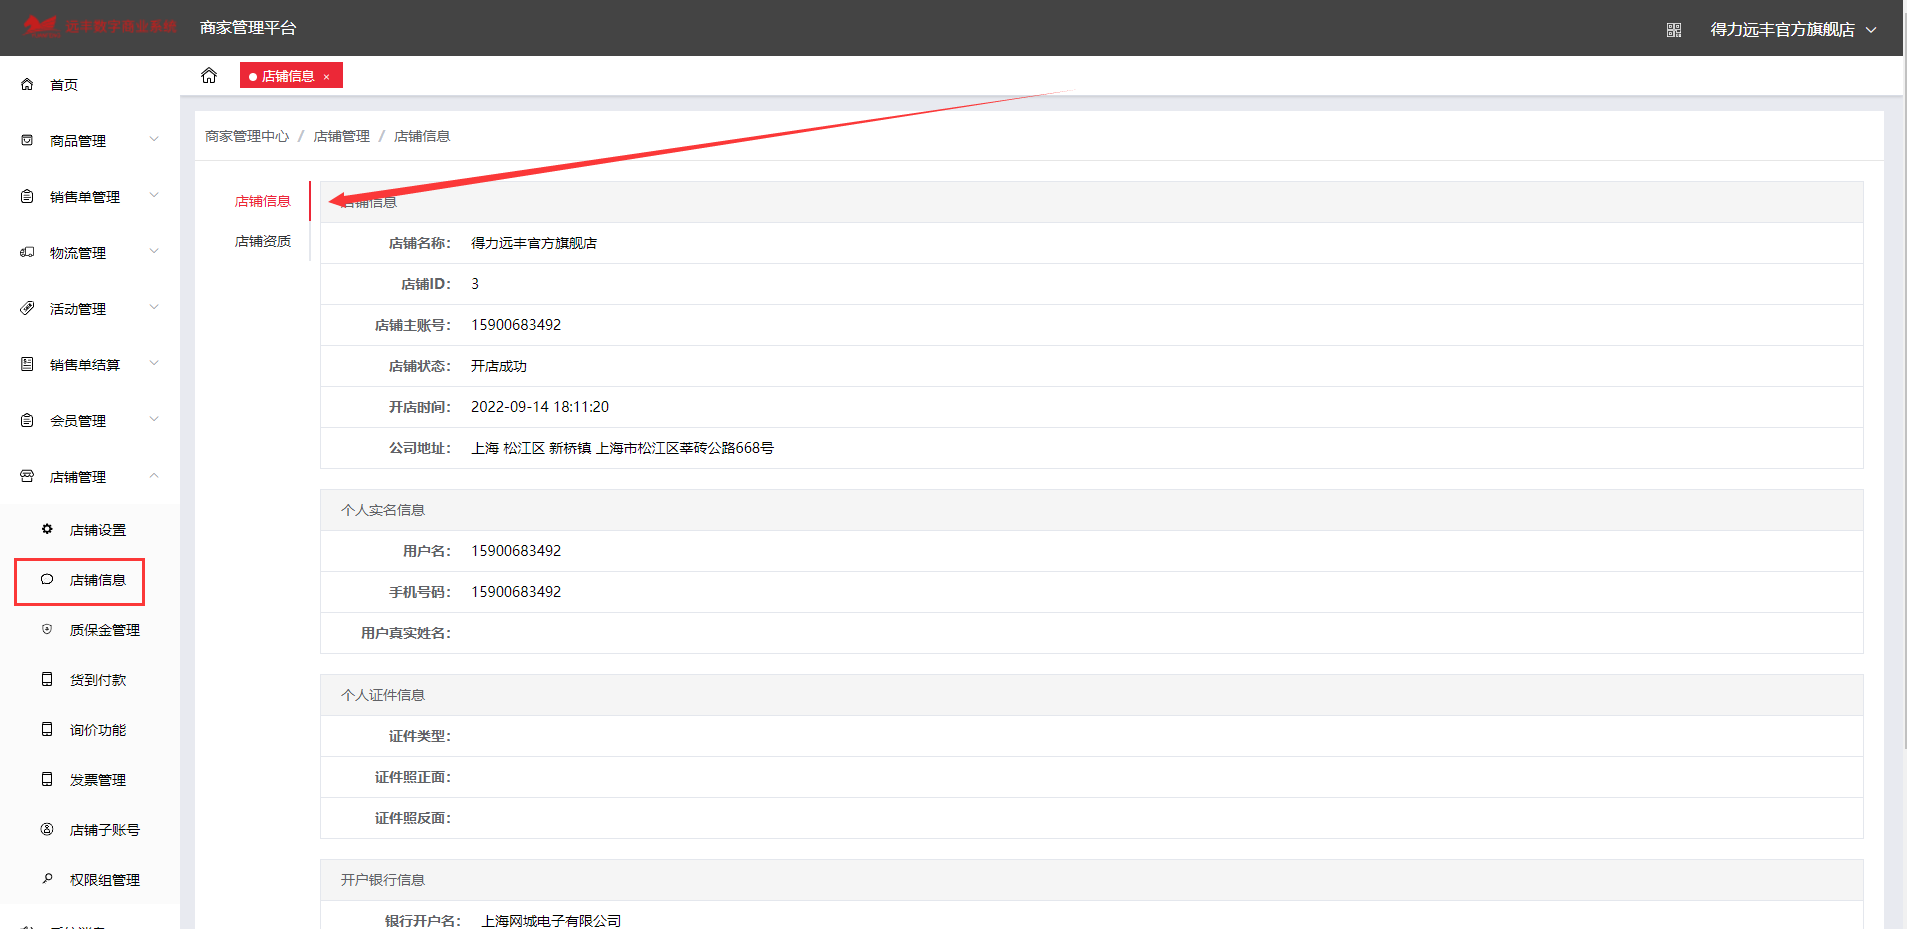Select the 店铺信息 red page tab

pyautogui.click(x=291, y=76)
